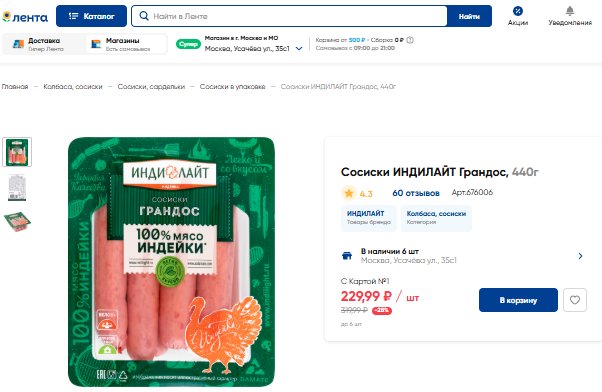Expand availability details with right chevron

coord(580,256)
